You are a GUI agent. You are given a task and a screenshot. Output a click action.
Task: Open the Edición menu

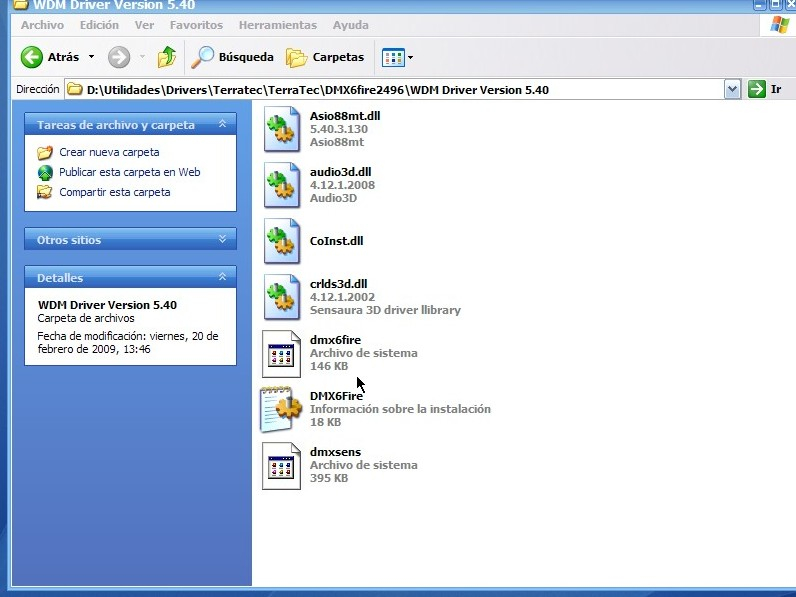(x=99, y=25)
